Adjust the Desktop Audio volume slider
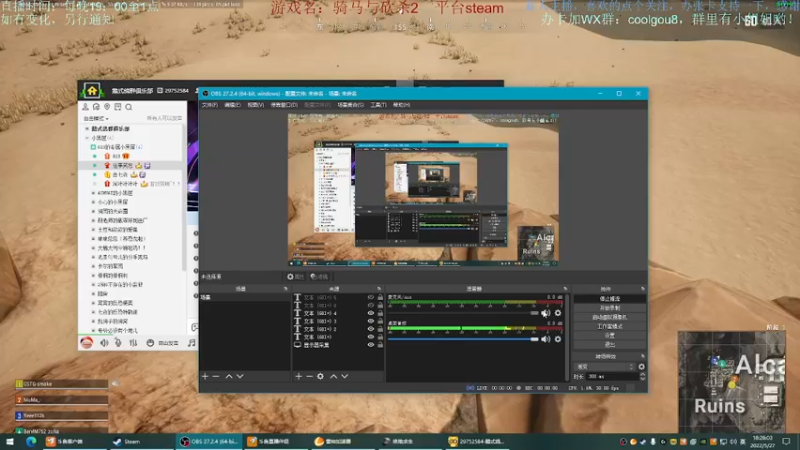Image resolution: width=800 pixels, height=450 pixels. (463, 339)
